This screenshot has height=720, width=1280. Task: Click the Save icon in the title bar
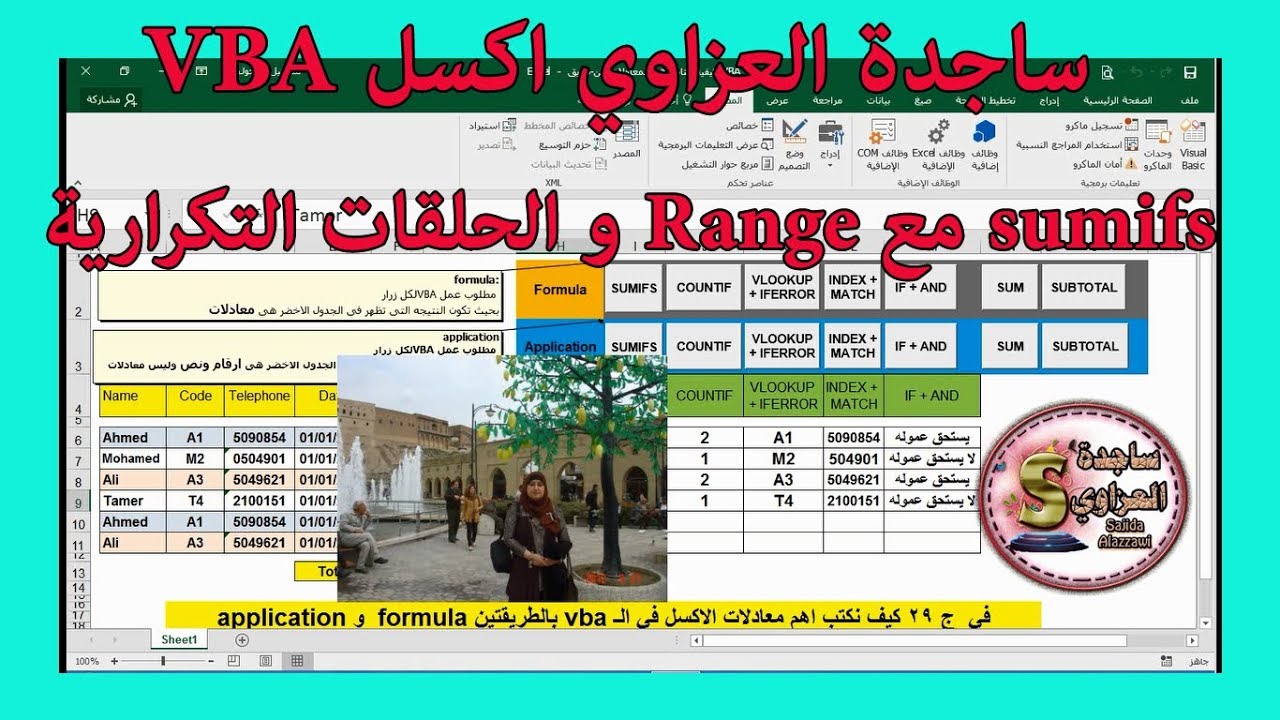[1190, 73]
